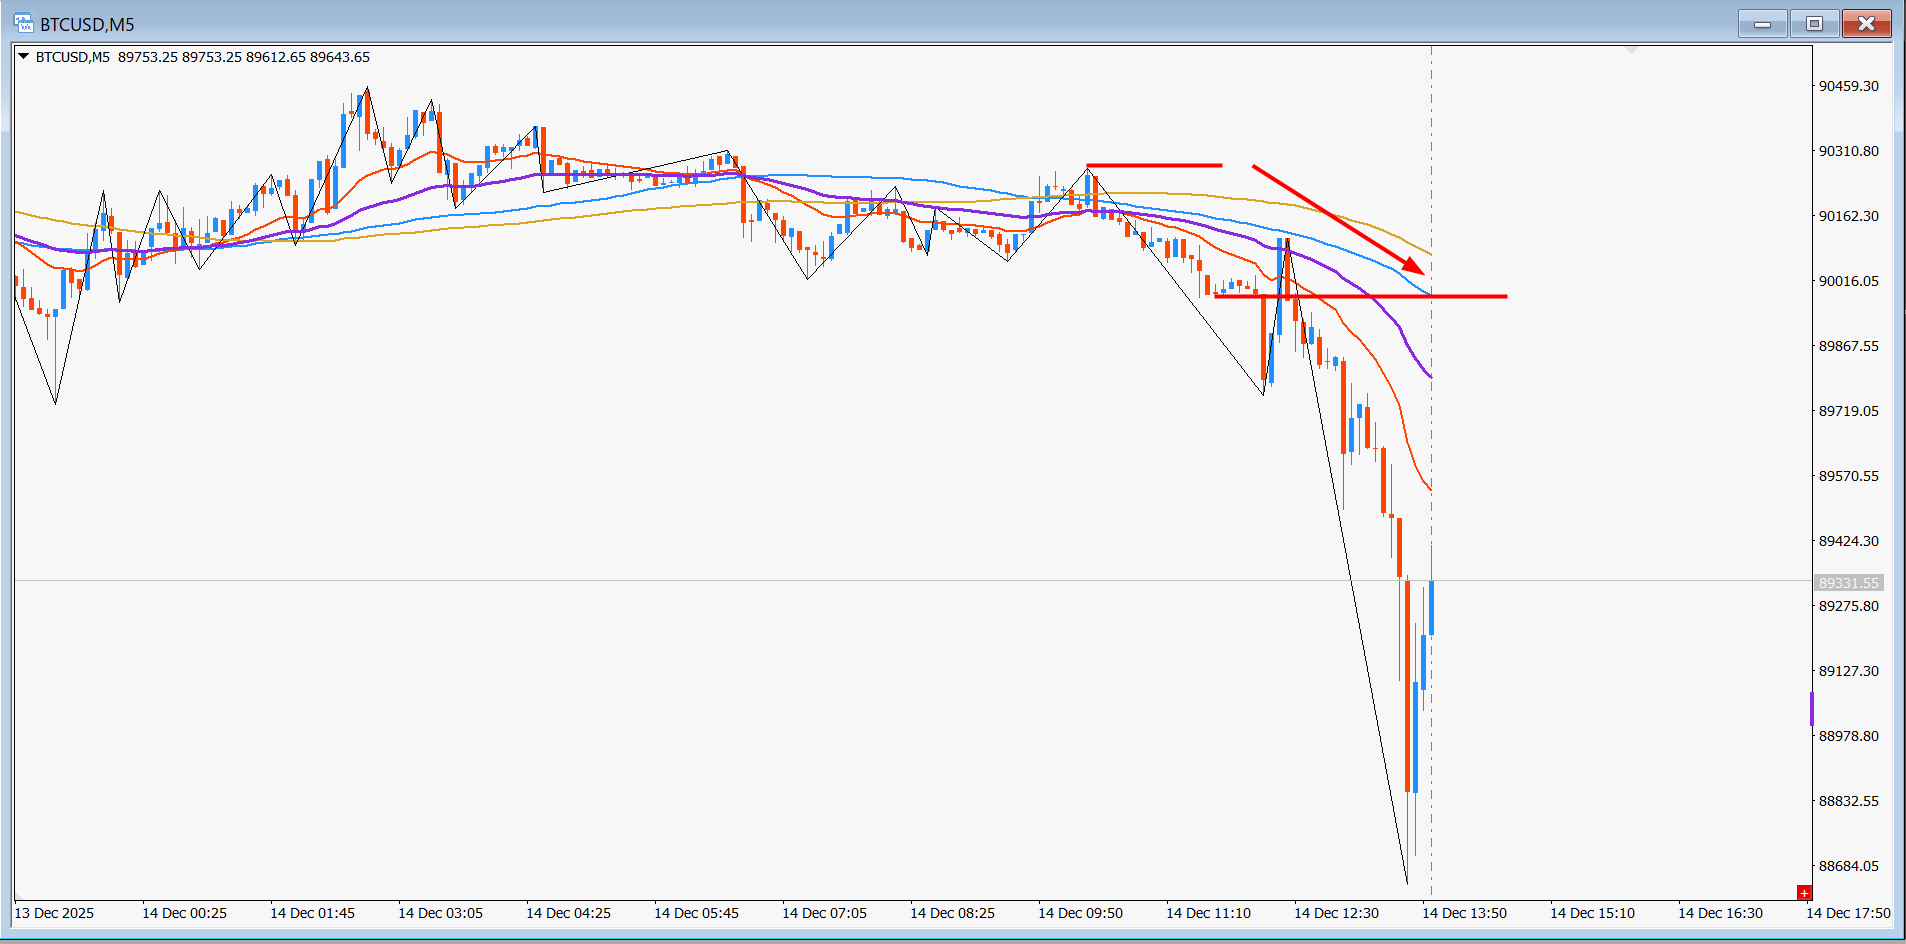Click the 89424.30 price axis label
This screenshot has width=1906, height=944.
coord(1848,541)
